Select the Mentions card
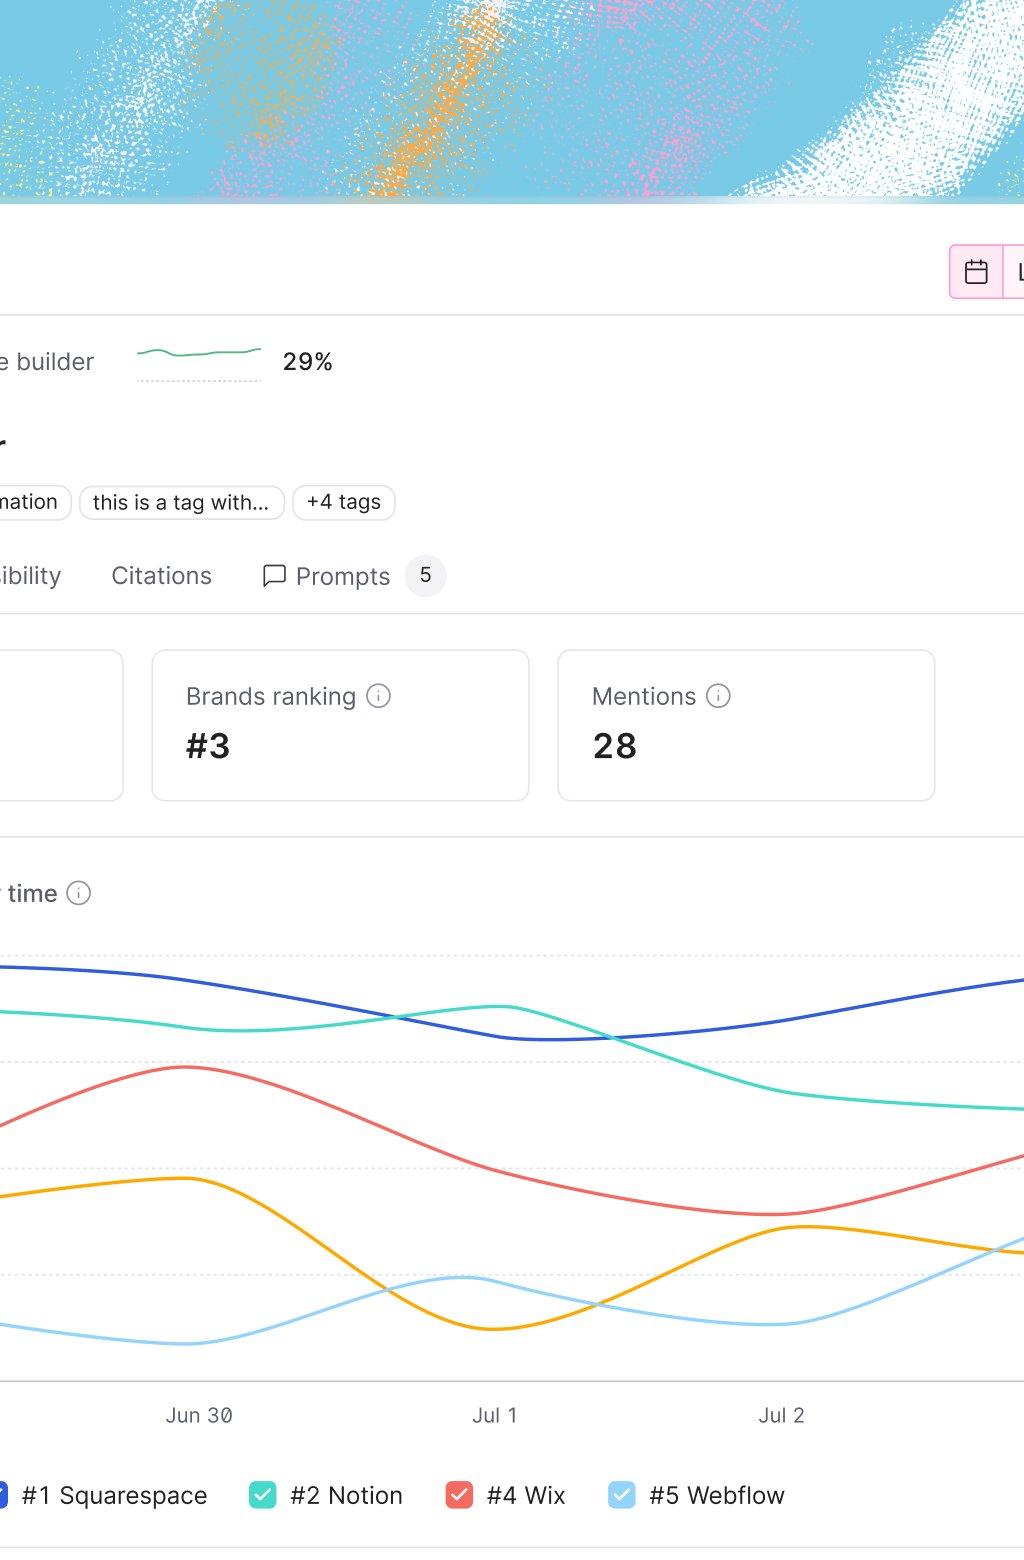This screenshot has height=1560, width=1024. [746, 725]
